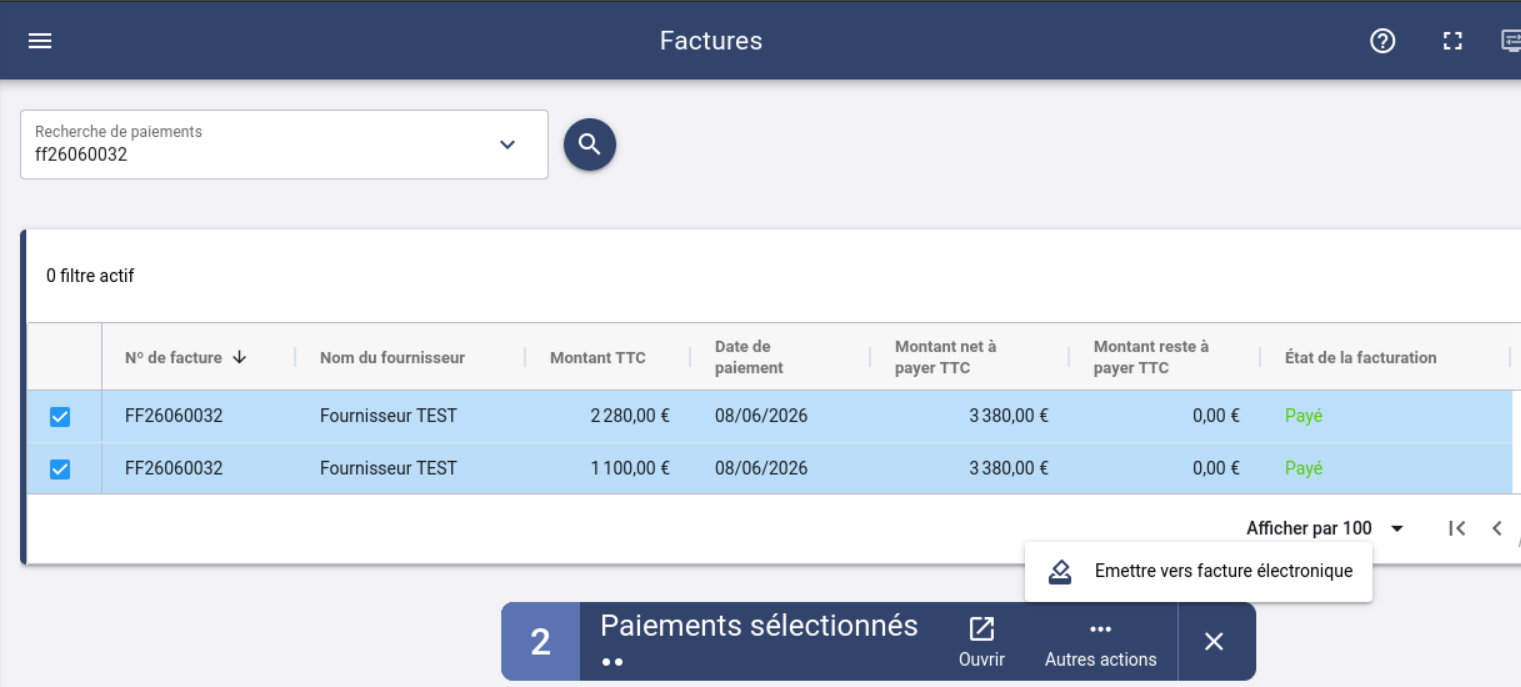Screen dimensions: 1521x687
Task: Click État de la facturation header
Action: click(1360, 357)
